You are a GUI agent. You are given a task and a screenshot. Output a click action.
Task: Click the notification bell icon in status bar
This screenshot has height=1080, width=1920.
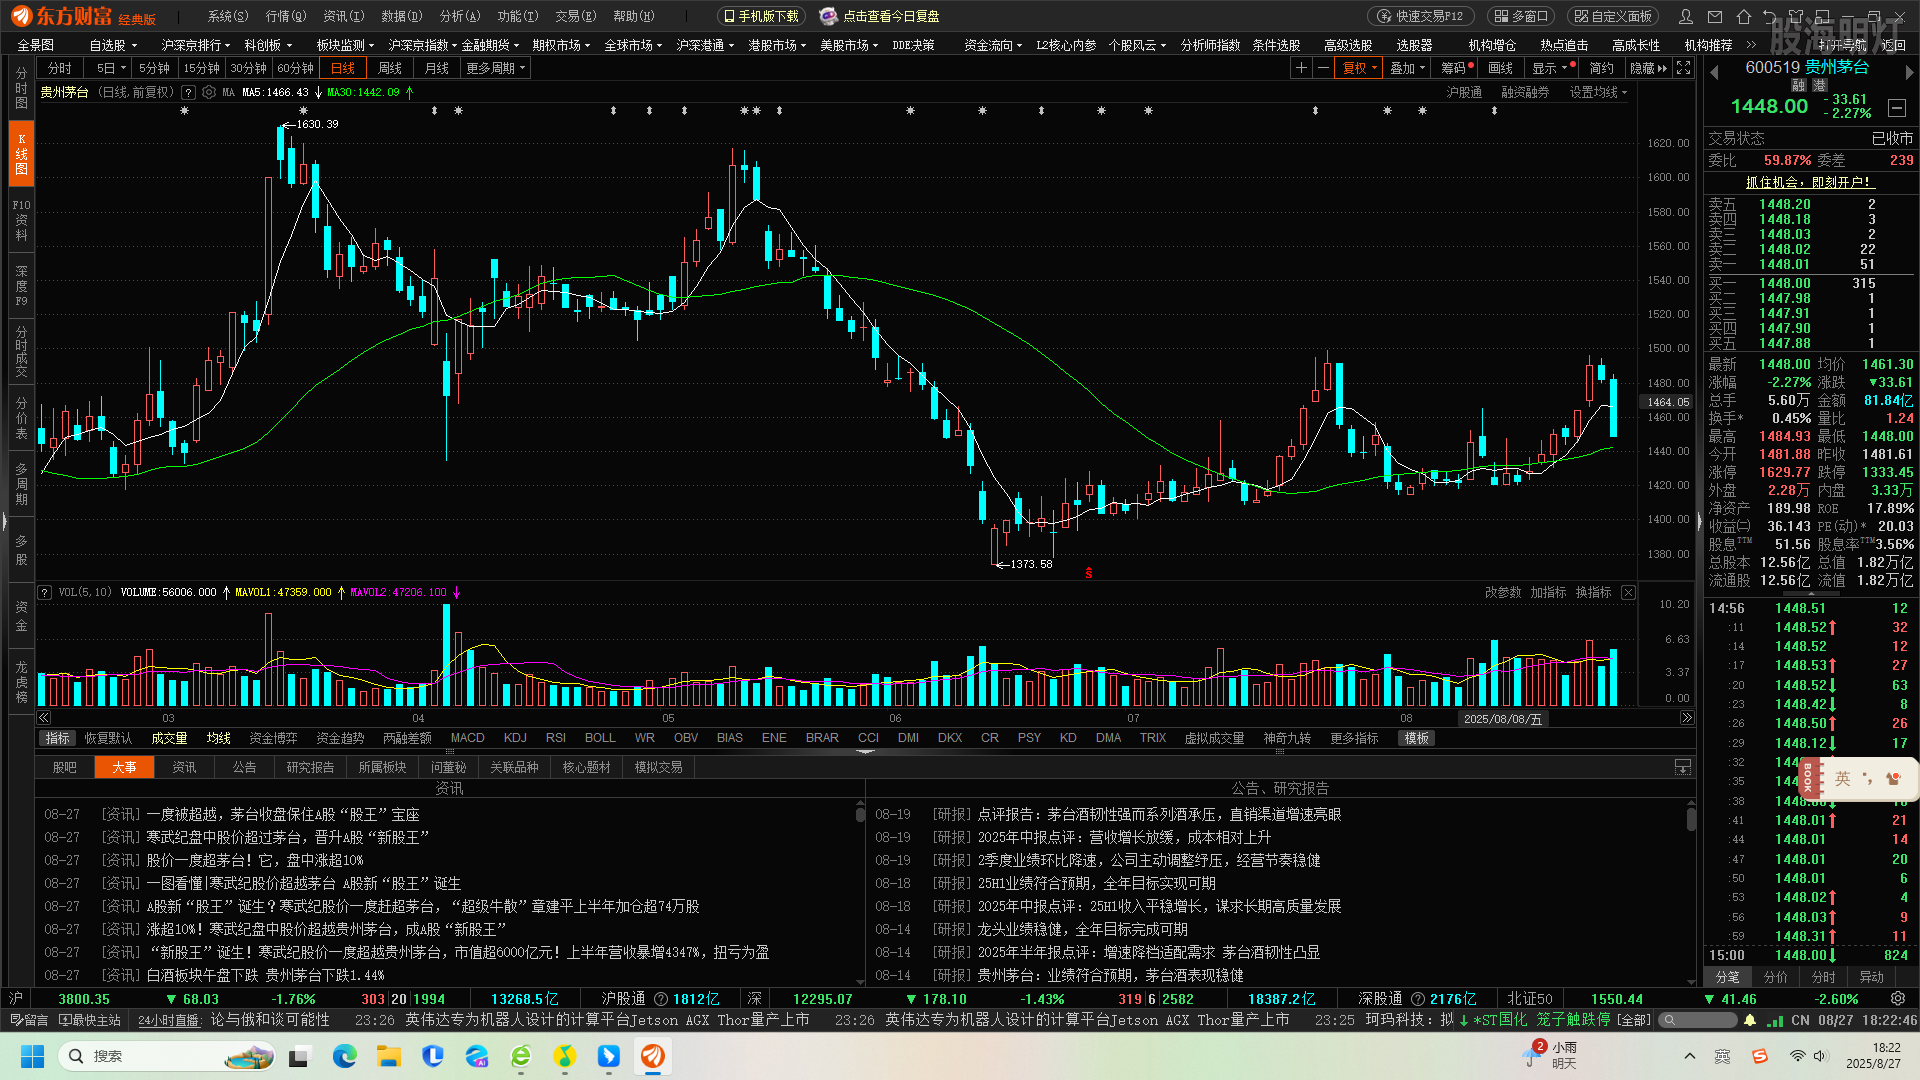1750,1020
